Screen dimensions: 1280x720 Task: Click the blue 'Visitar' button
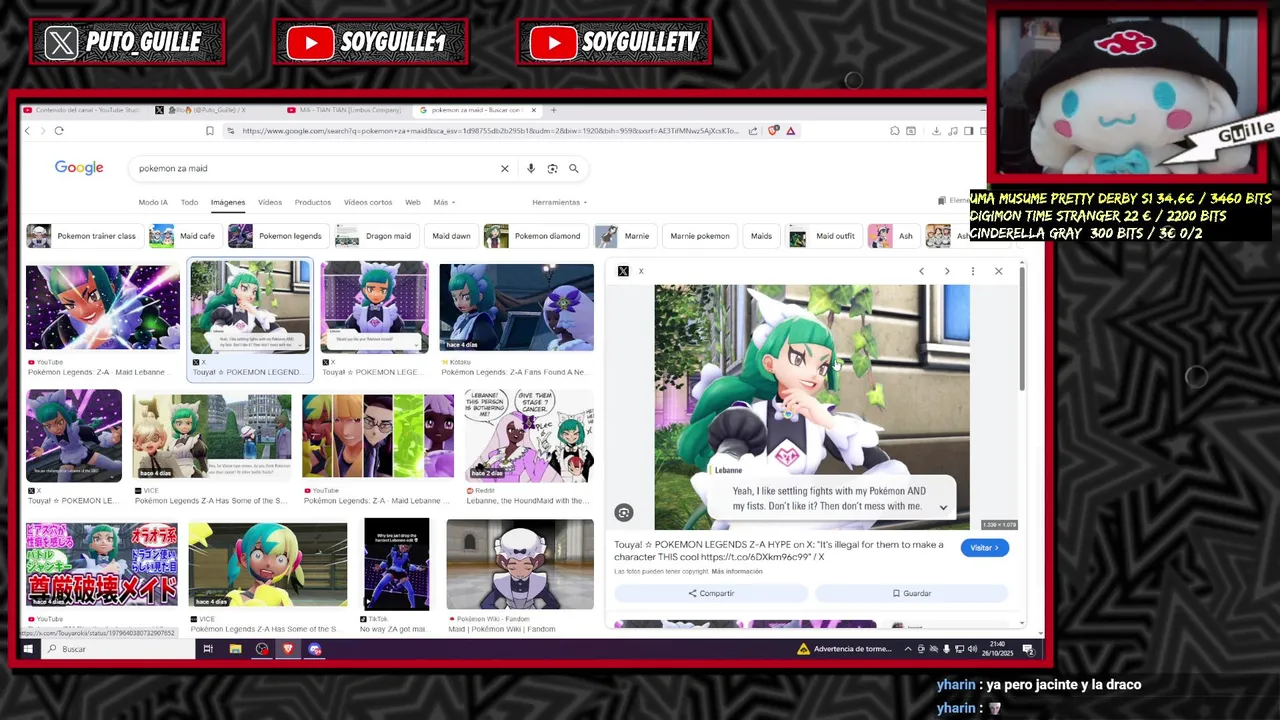(985, 548)
